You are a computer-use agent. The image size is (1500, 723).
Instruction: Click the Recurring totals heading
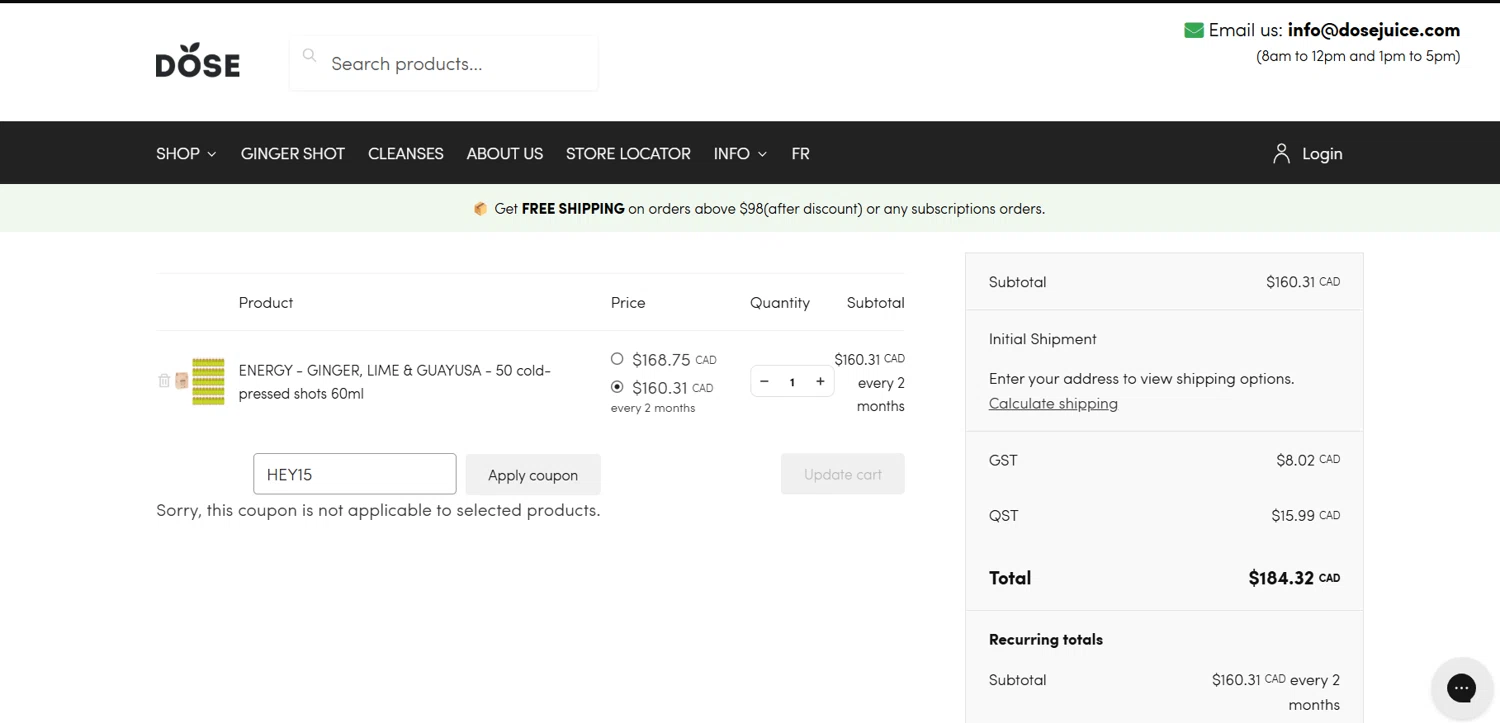click(x=1046, y=639)
